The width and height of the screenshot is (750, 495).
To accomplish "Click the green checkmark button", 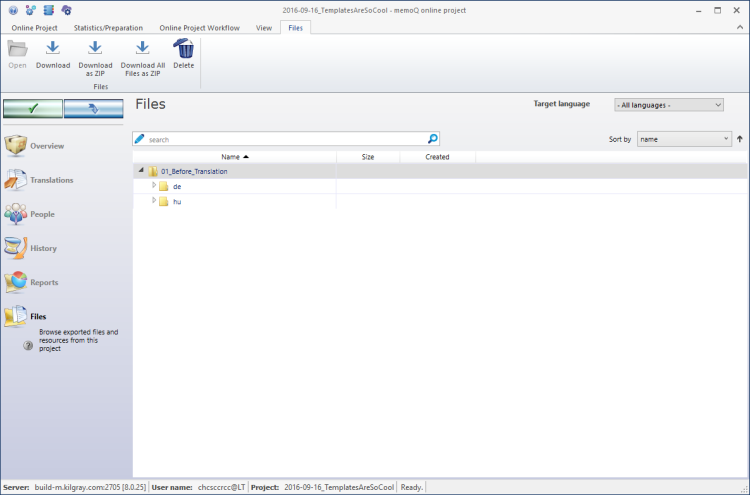I will pos(33,109).
